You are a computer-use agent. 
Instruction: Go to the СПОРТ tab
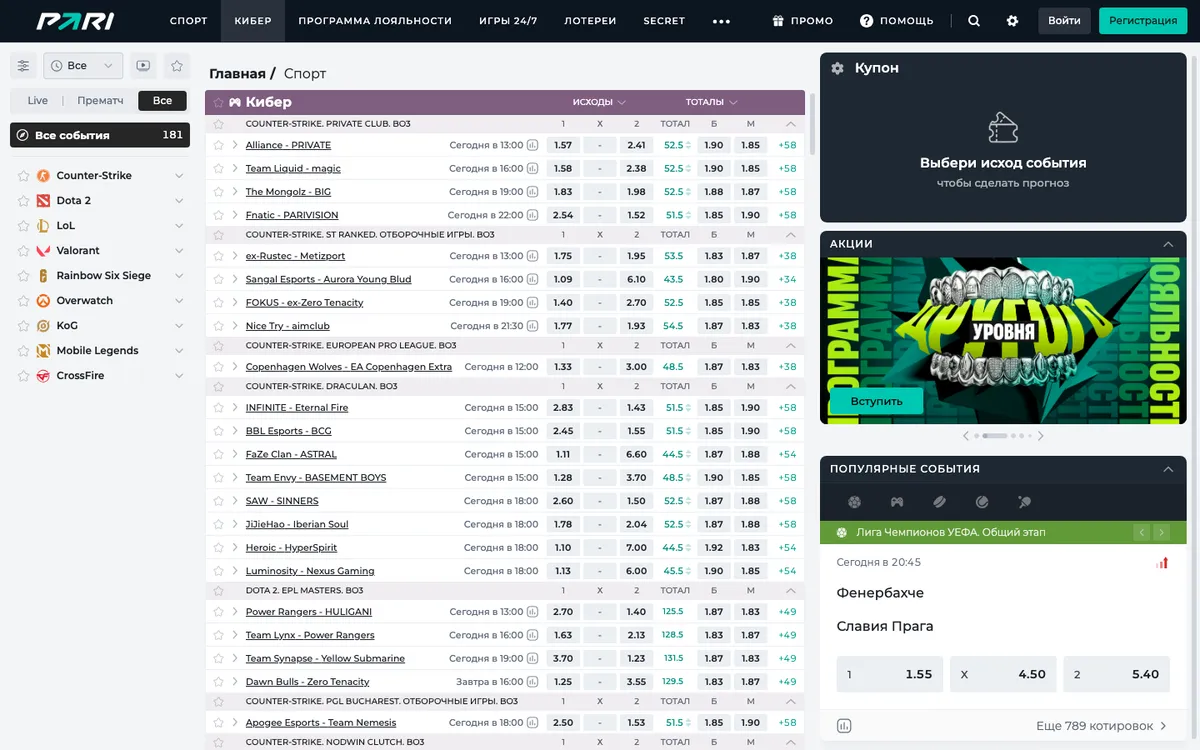click(189, 21)
